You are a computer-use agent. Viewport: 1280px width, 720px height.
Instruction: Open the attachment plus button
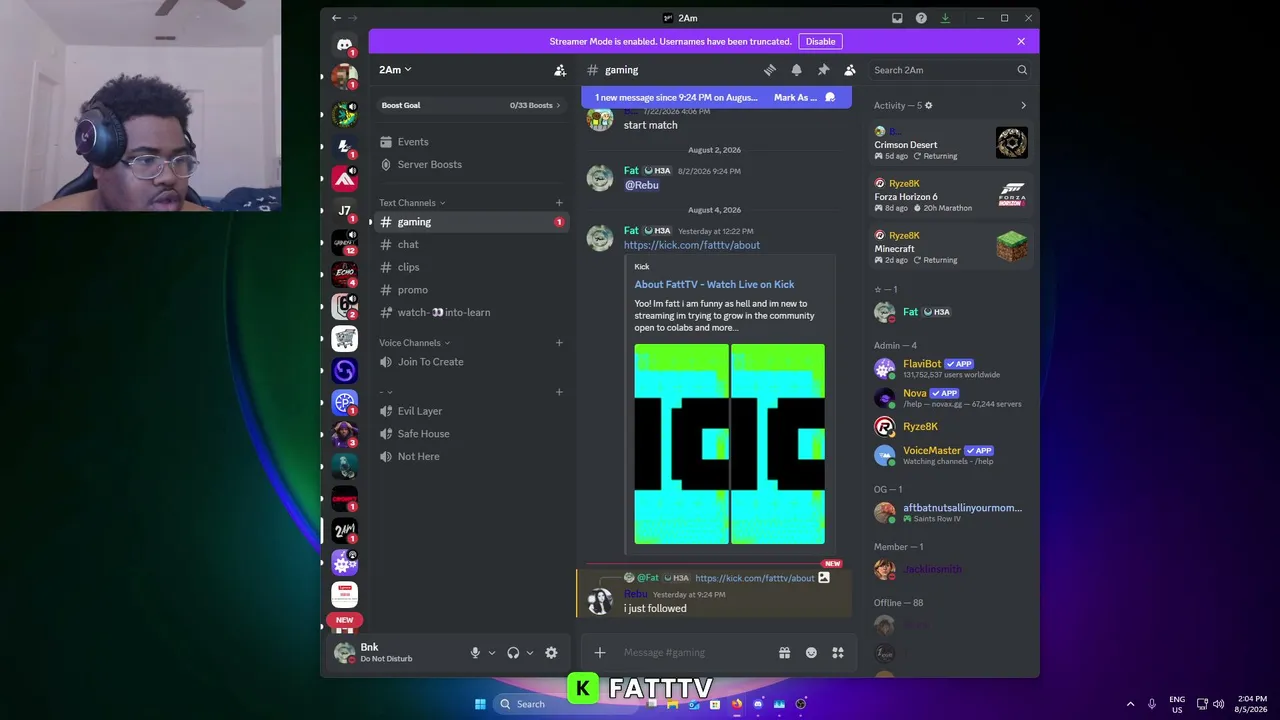600,653
